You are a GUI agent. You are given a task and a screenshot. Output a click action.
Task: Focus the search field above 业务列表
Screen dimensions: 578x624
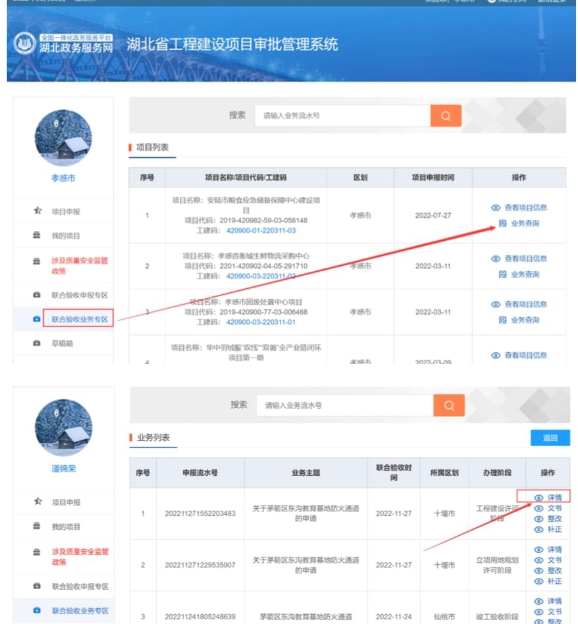point(345,405)
